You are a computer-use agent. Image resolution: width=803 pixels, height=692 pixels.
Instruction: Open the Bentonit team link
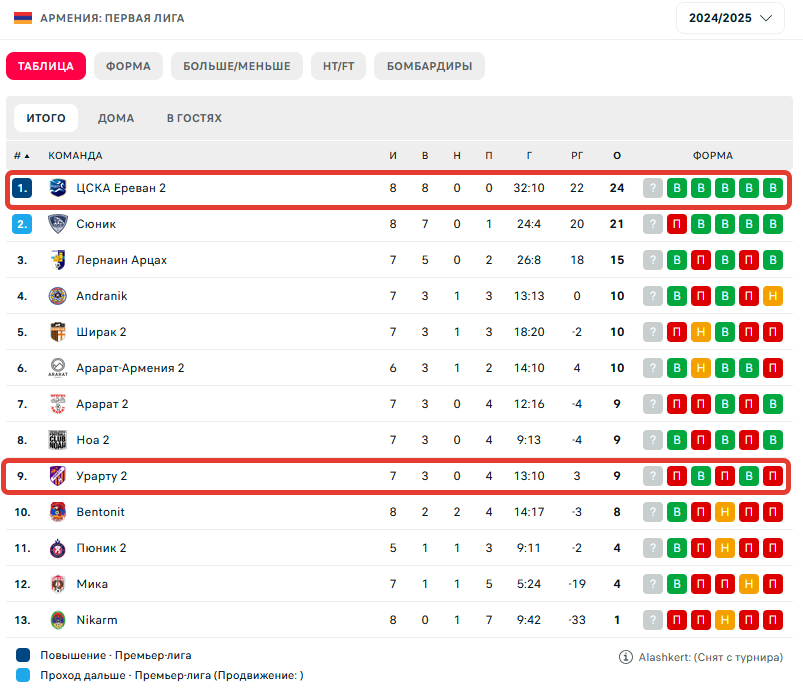tap(102, 512)
